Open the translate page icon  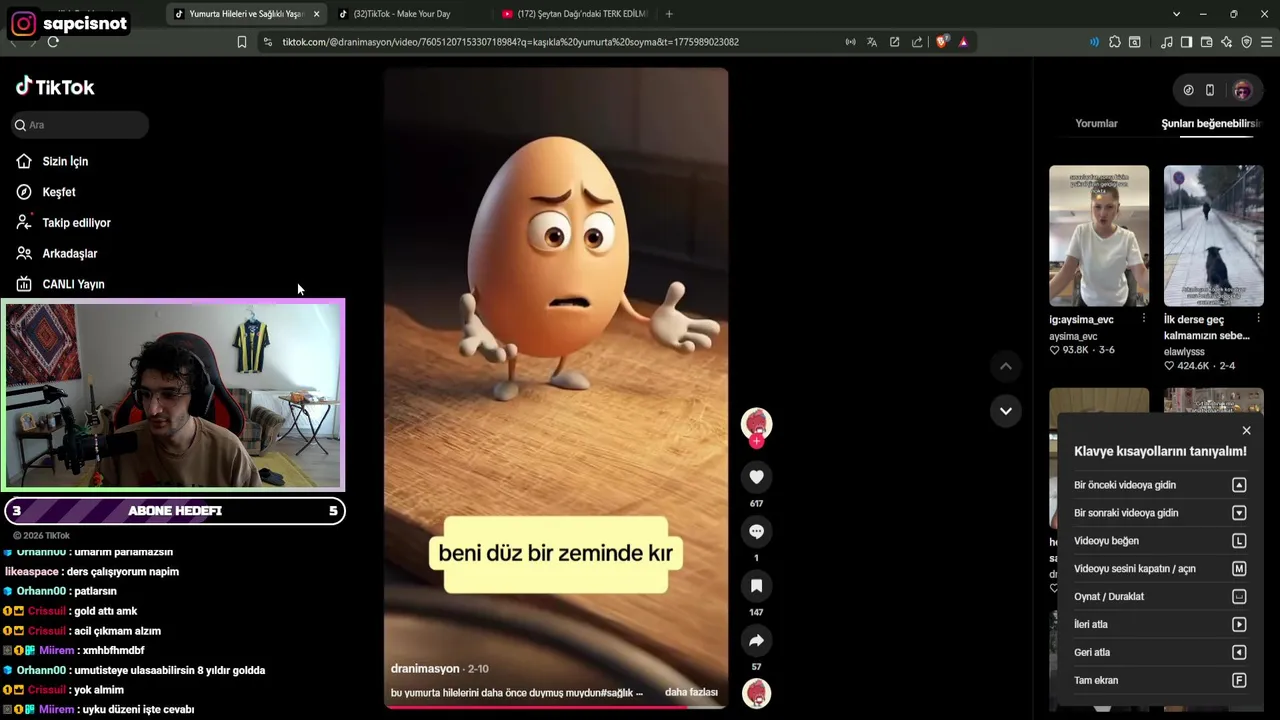pos(872,42)
